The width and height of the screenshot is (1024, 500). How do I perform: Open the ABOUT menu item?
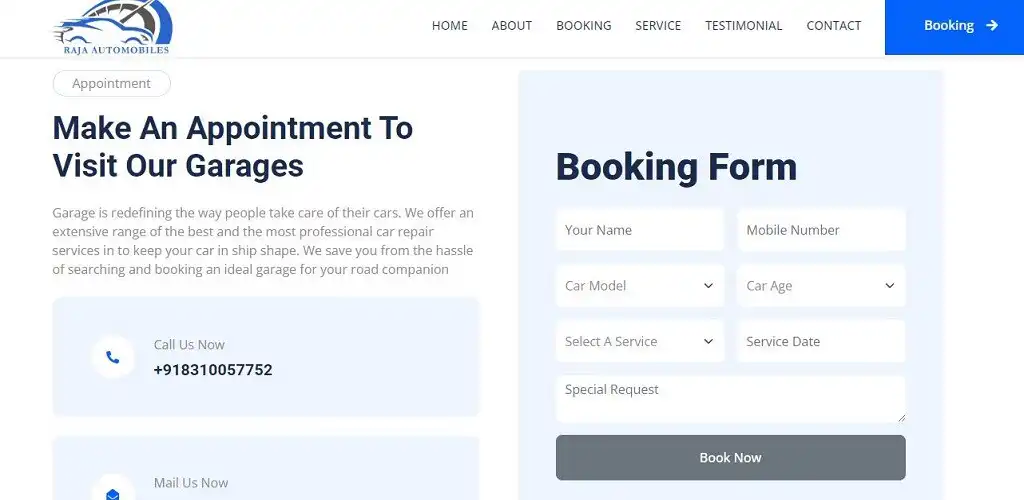[512, 26]
